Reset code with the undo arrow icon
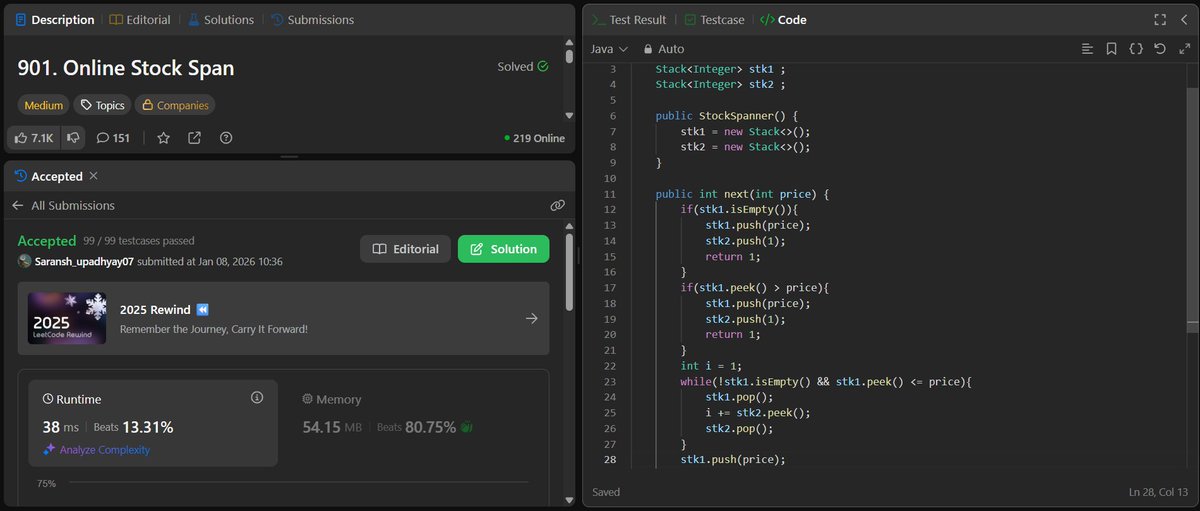The image size is (1200, 511). tap(1160, 48)
